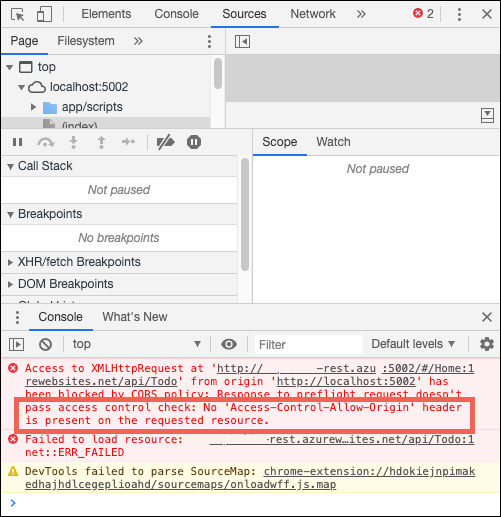Screen dimensions: 501x517
Task: Click the navigator tree scrollbar
Action: [218, 73]
